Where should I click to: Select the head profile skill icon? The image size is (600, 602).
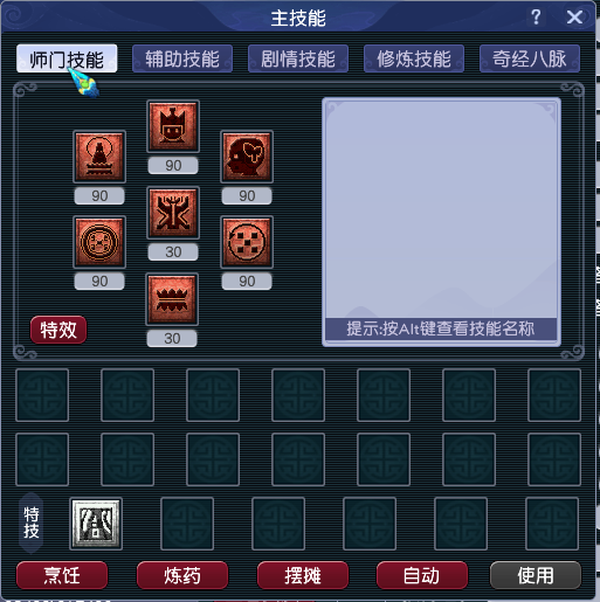point(247,156)
